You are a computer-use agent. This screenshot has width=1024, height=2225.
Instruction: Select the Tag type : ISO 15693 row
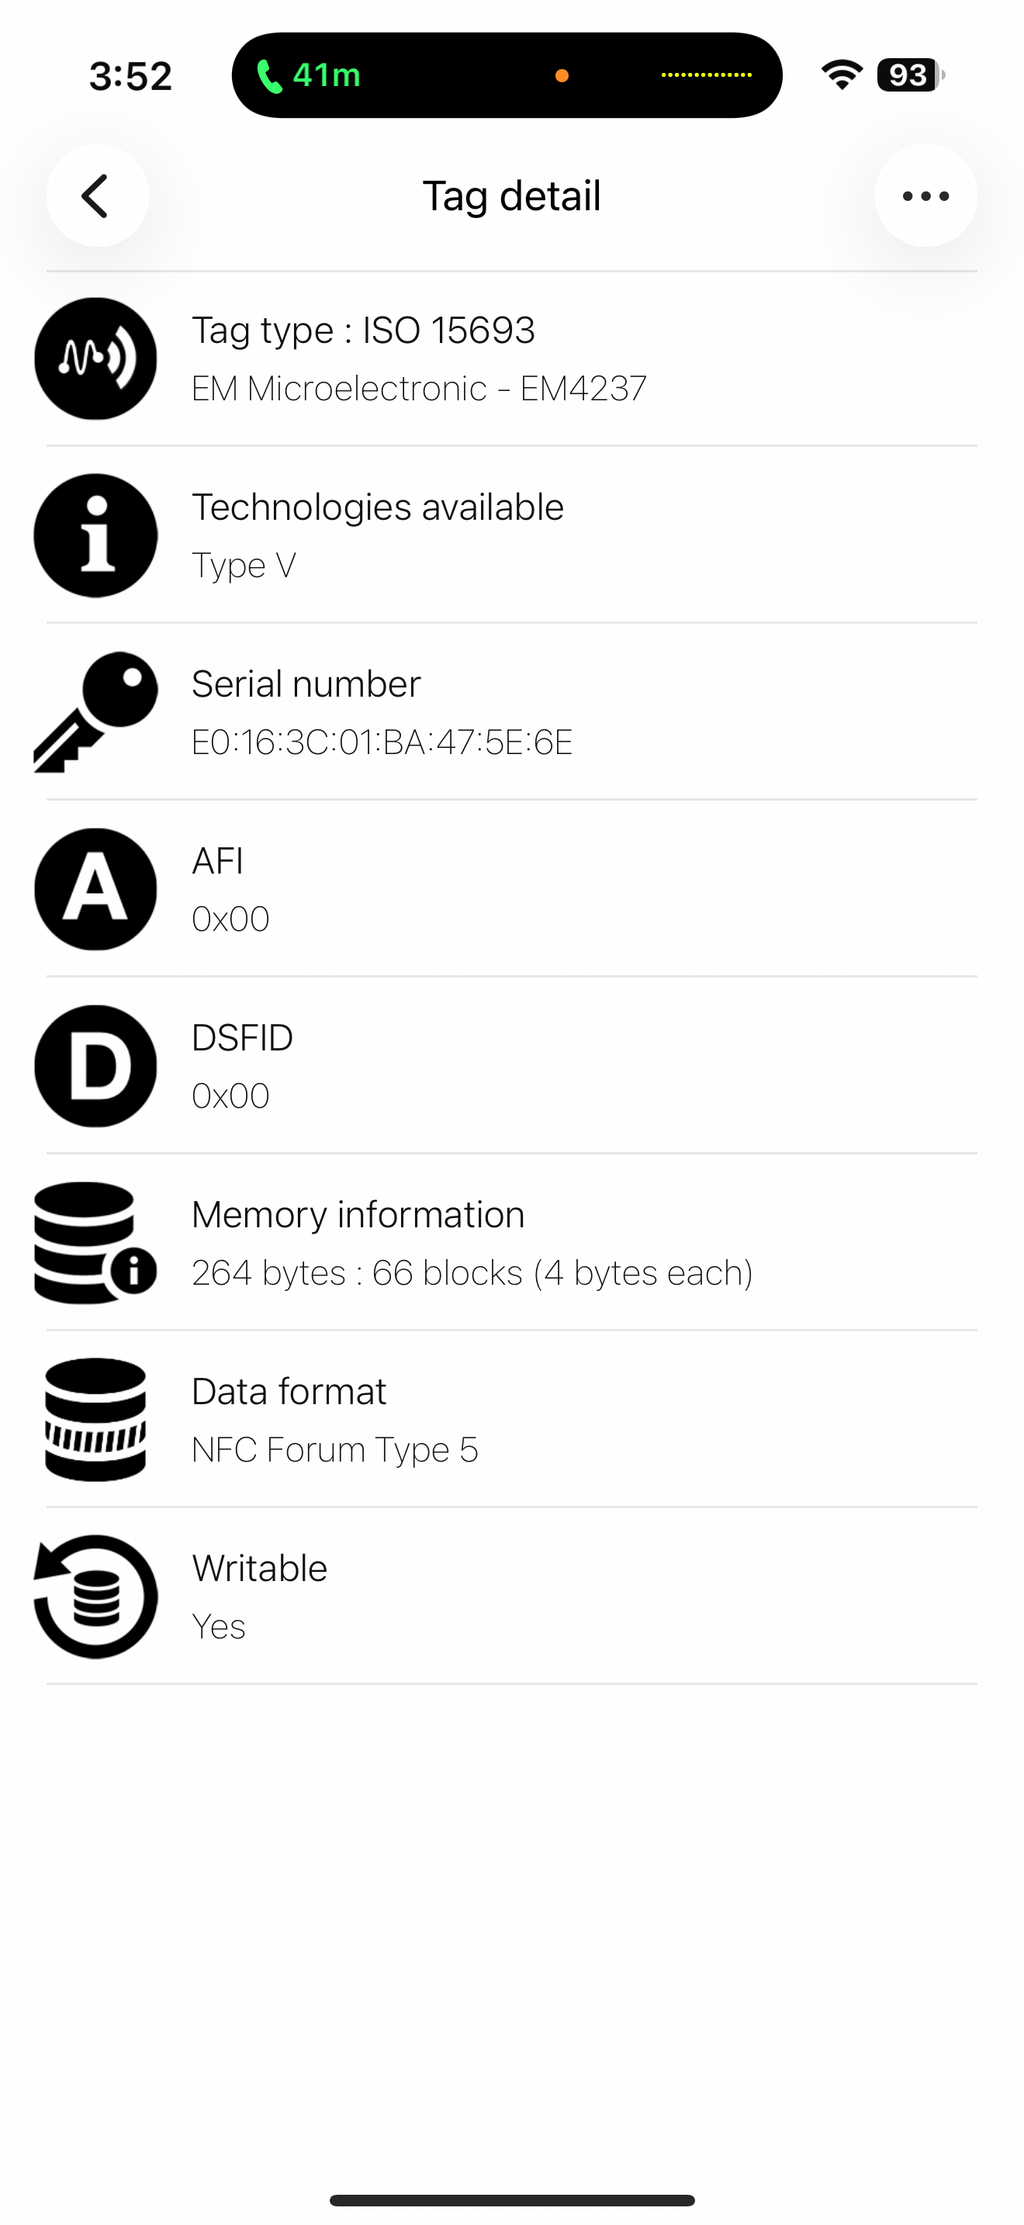(x=512, y=359)
